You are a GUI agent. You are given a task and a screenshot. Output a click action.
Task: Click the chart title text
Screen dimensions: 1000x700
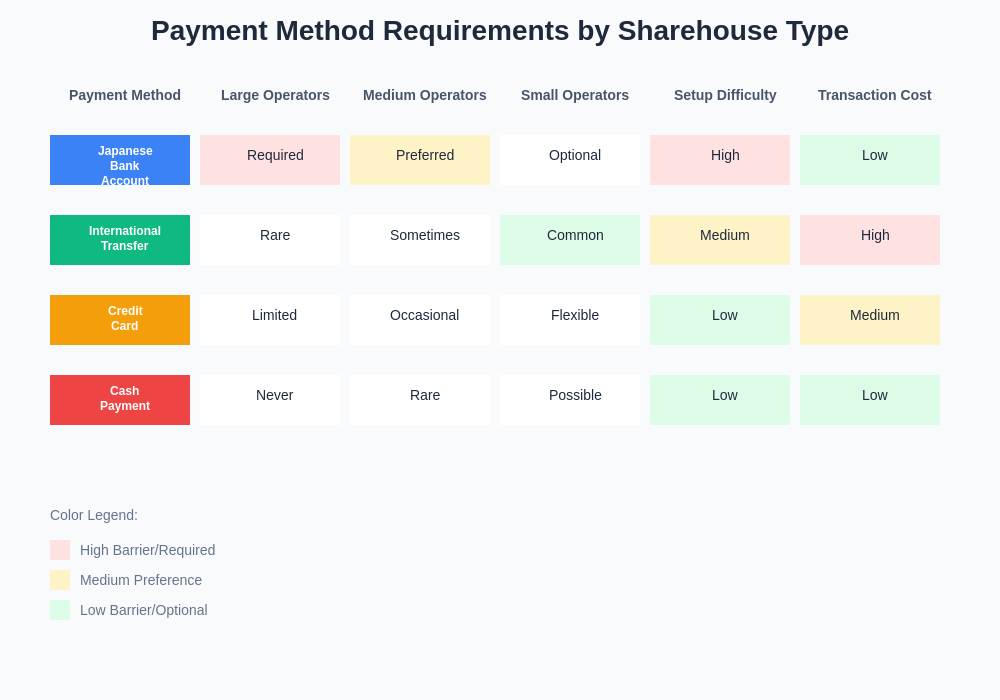500,31
